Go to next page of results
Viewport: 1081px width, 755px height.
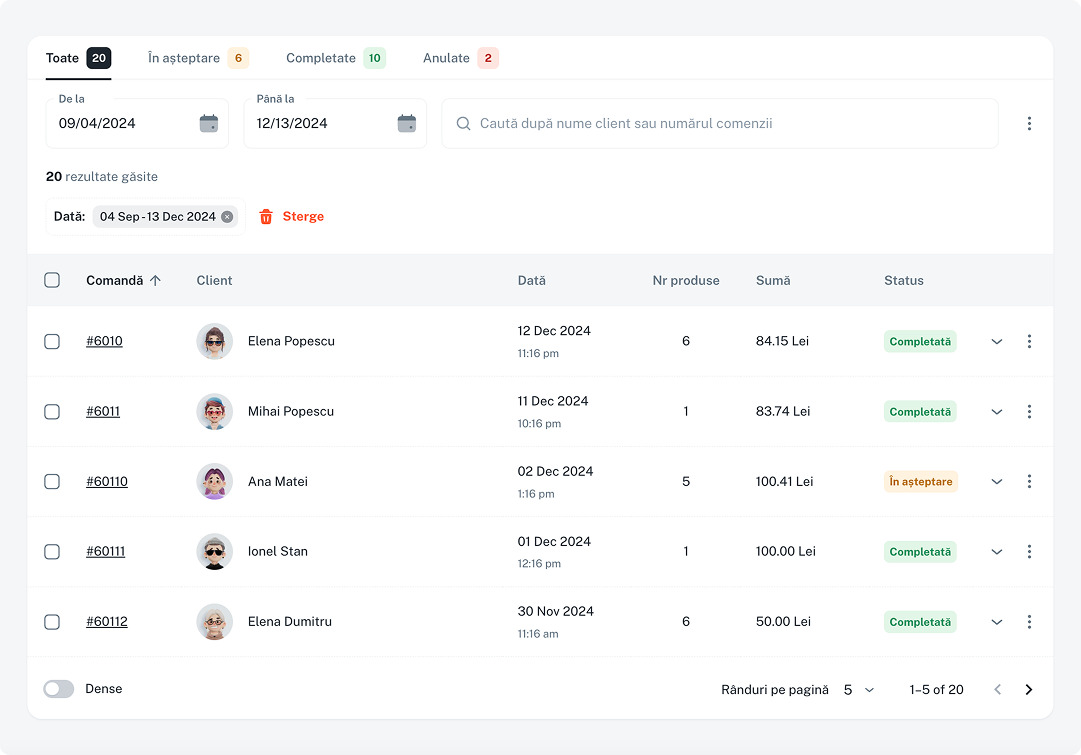[x=1029, y=689]
